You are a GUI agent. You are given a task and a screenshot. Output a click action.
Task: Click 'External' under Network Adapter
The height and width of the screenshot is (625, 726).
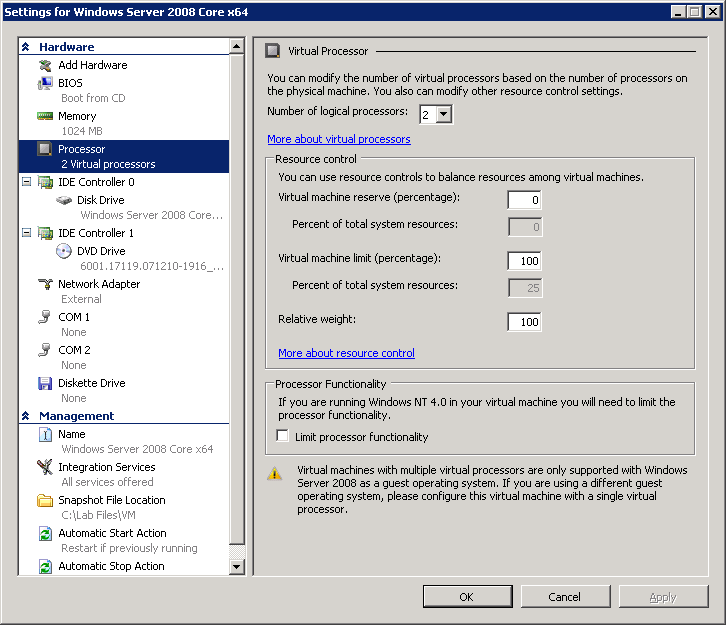pyautogui.click(x=81, y=300)
